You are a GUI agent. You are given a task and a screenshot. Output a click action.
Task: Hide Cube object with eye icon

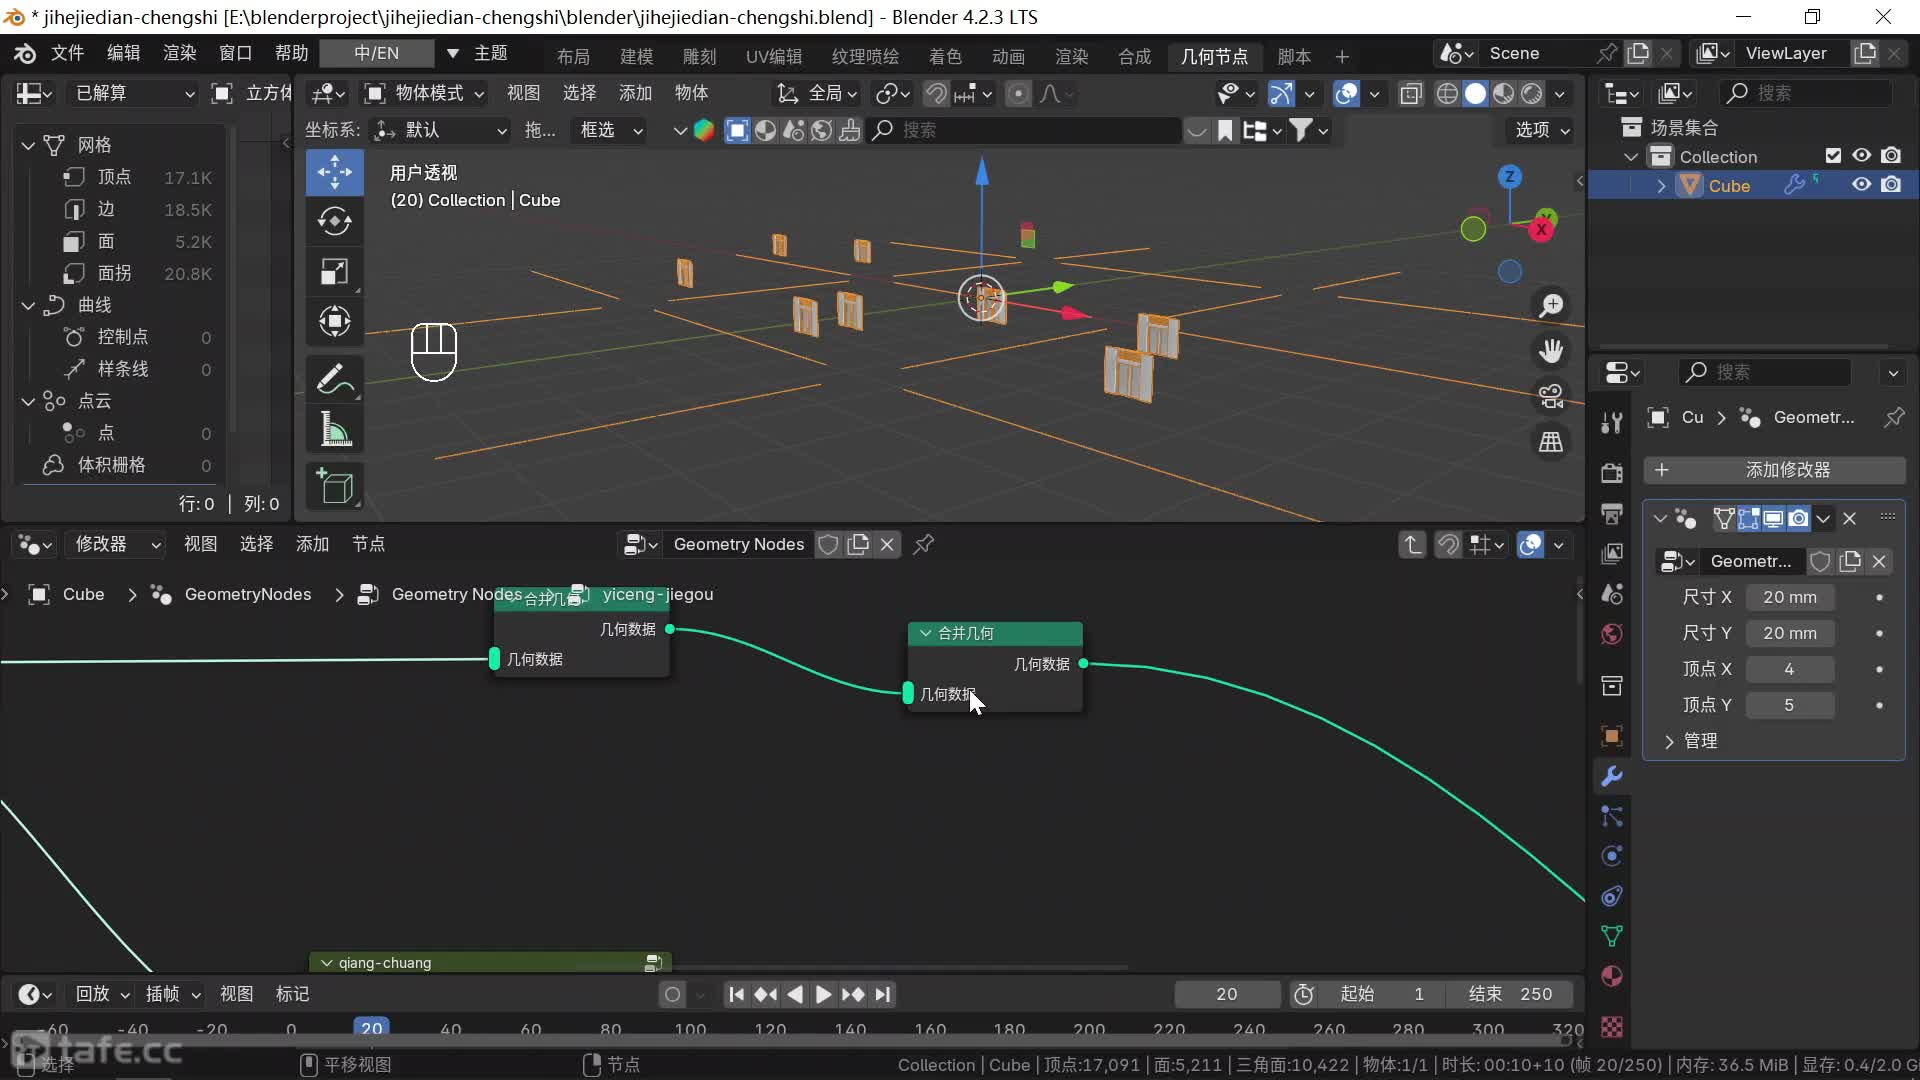pyautogui.click(x=1861, y=185)
